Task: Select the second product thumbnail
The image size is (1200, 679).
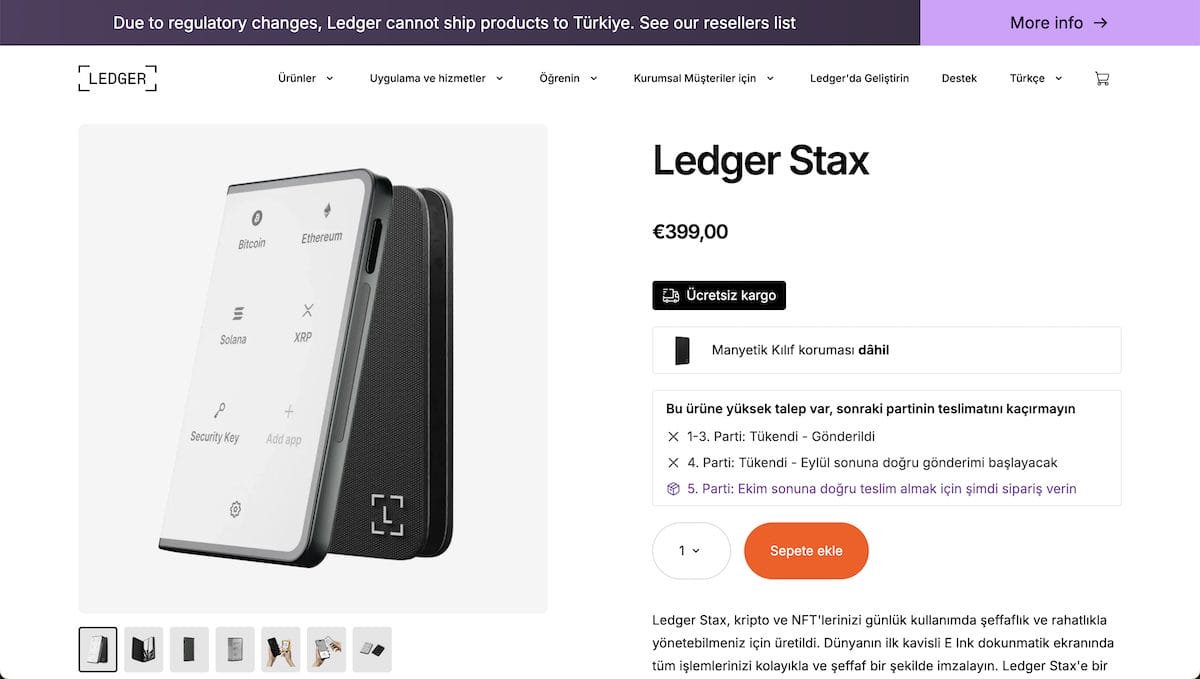Action: (144, 649)
